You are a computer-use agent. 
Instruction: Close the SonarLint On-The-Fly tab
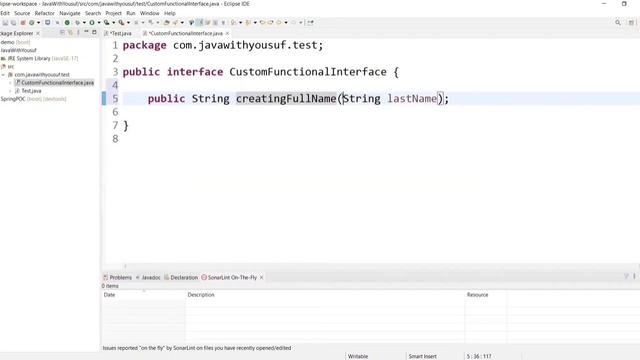pos(261,278)
